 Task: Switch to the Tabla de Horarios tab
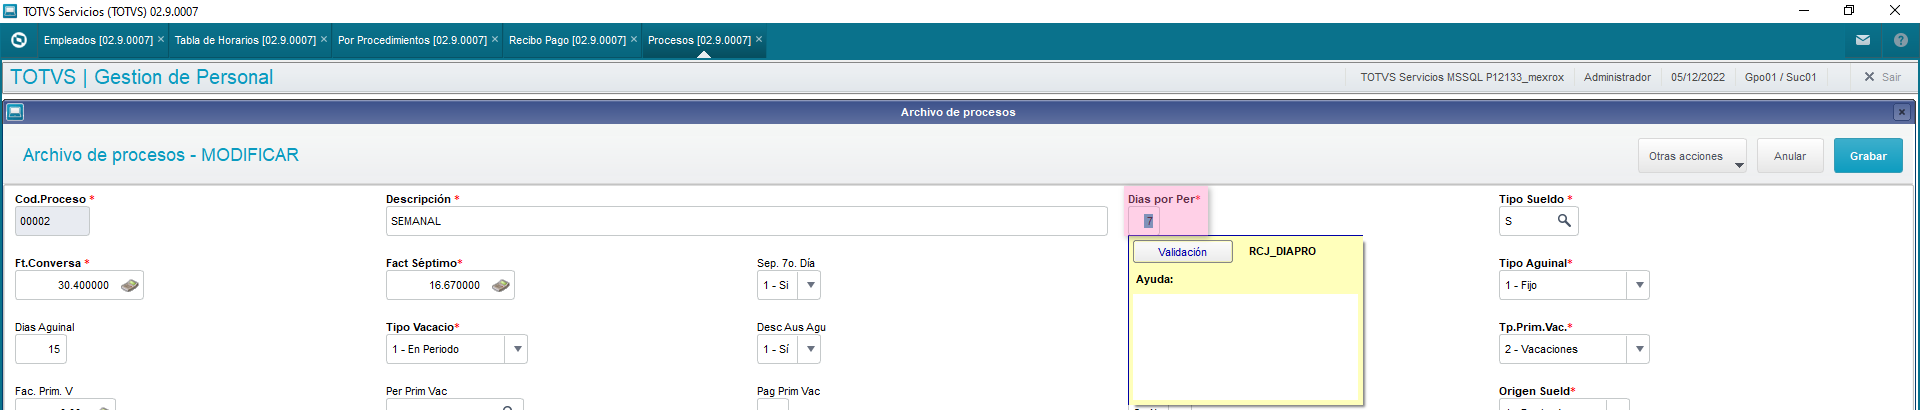pos(245,40)
